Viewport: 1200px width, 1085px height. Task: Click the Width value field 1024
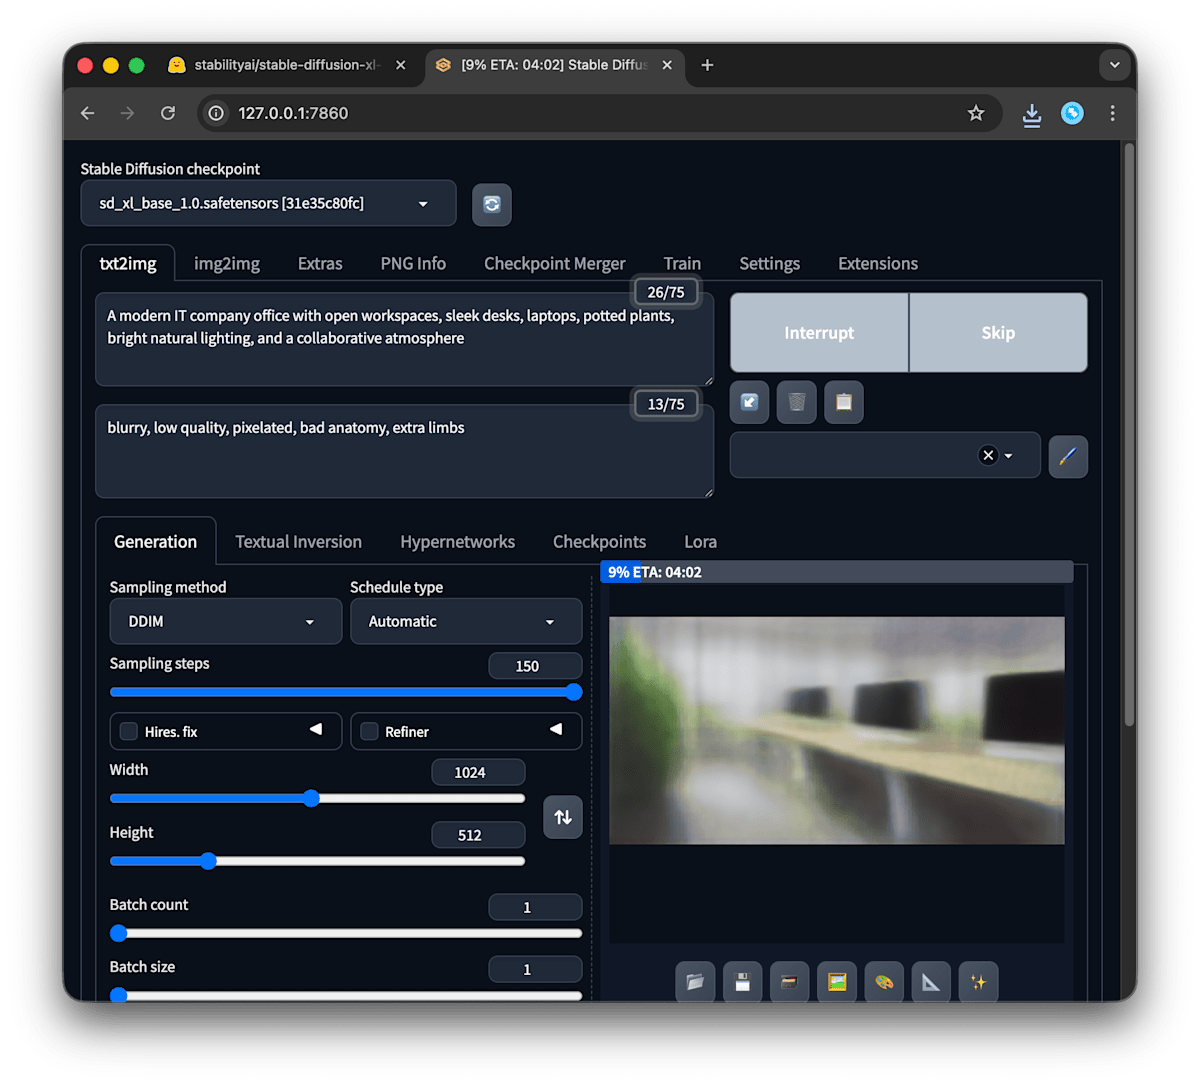(478, 772)
